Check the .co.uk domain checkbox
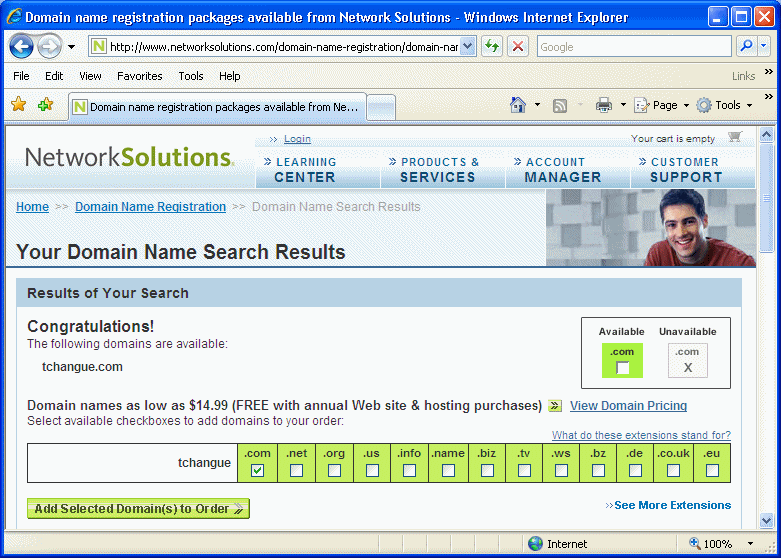Image resolution: width=781 pixels, height=558 pixels. click(x=673, y=470)
